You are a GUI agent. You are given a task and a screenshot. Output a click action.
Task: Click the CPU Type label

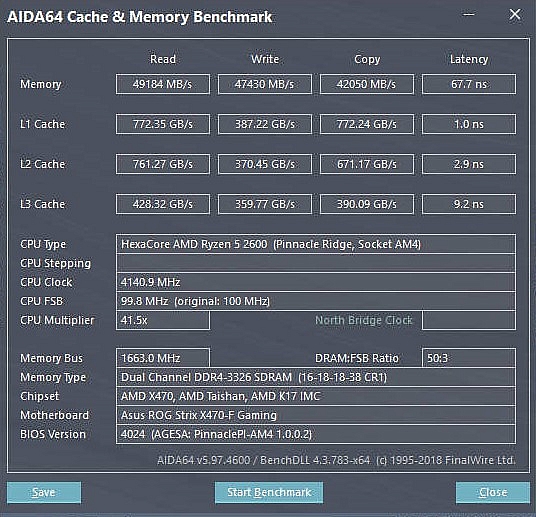pyautogui.click(x=43, y=244)
